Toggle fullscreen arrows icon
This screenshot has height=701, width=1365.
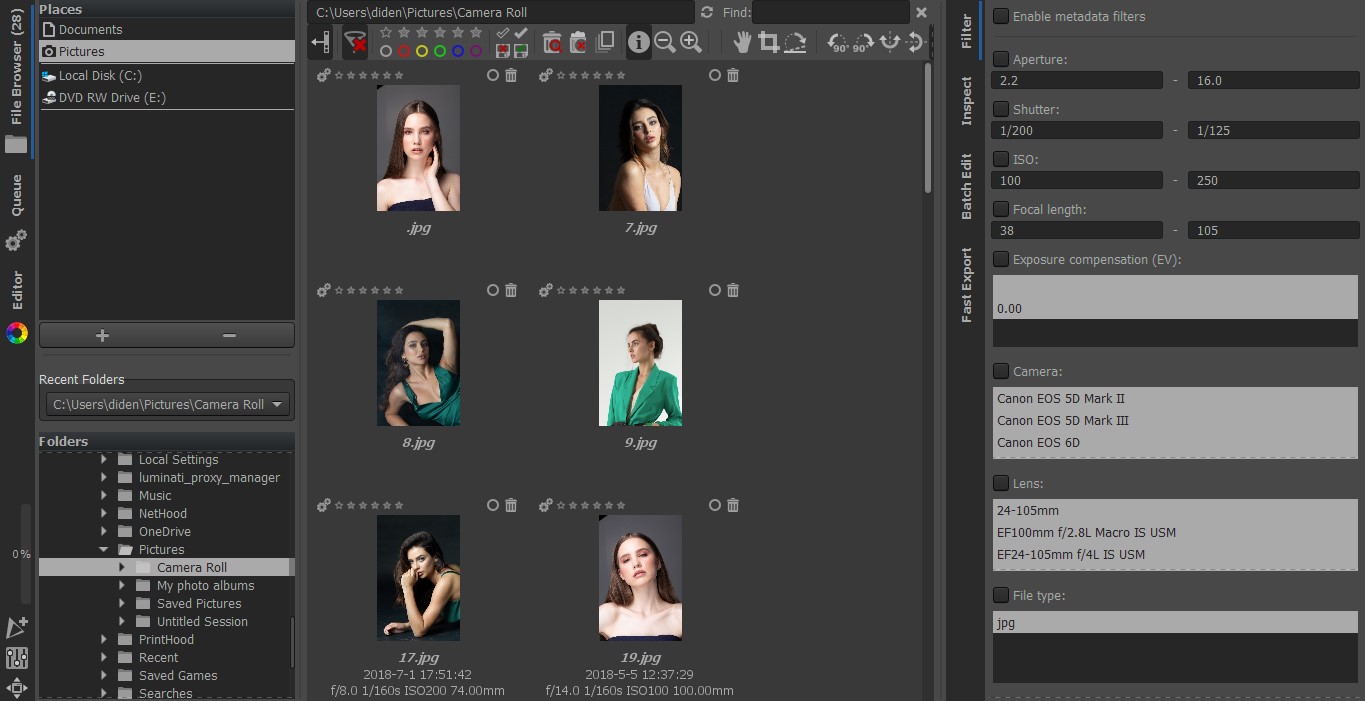tap(17, 687)
